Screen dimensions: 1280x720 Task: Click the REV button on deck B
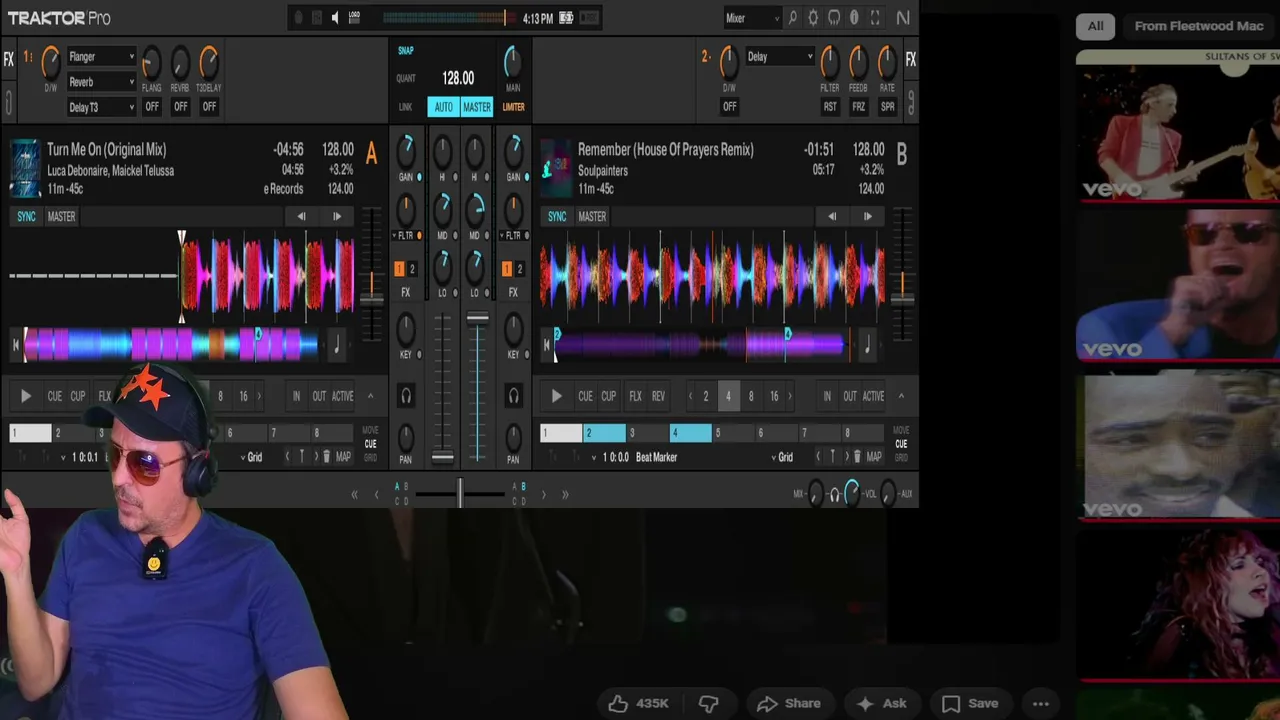[x=658, y=396]
